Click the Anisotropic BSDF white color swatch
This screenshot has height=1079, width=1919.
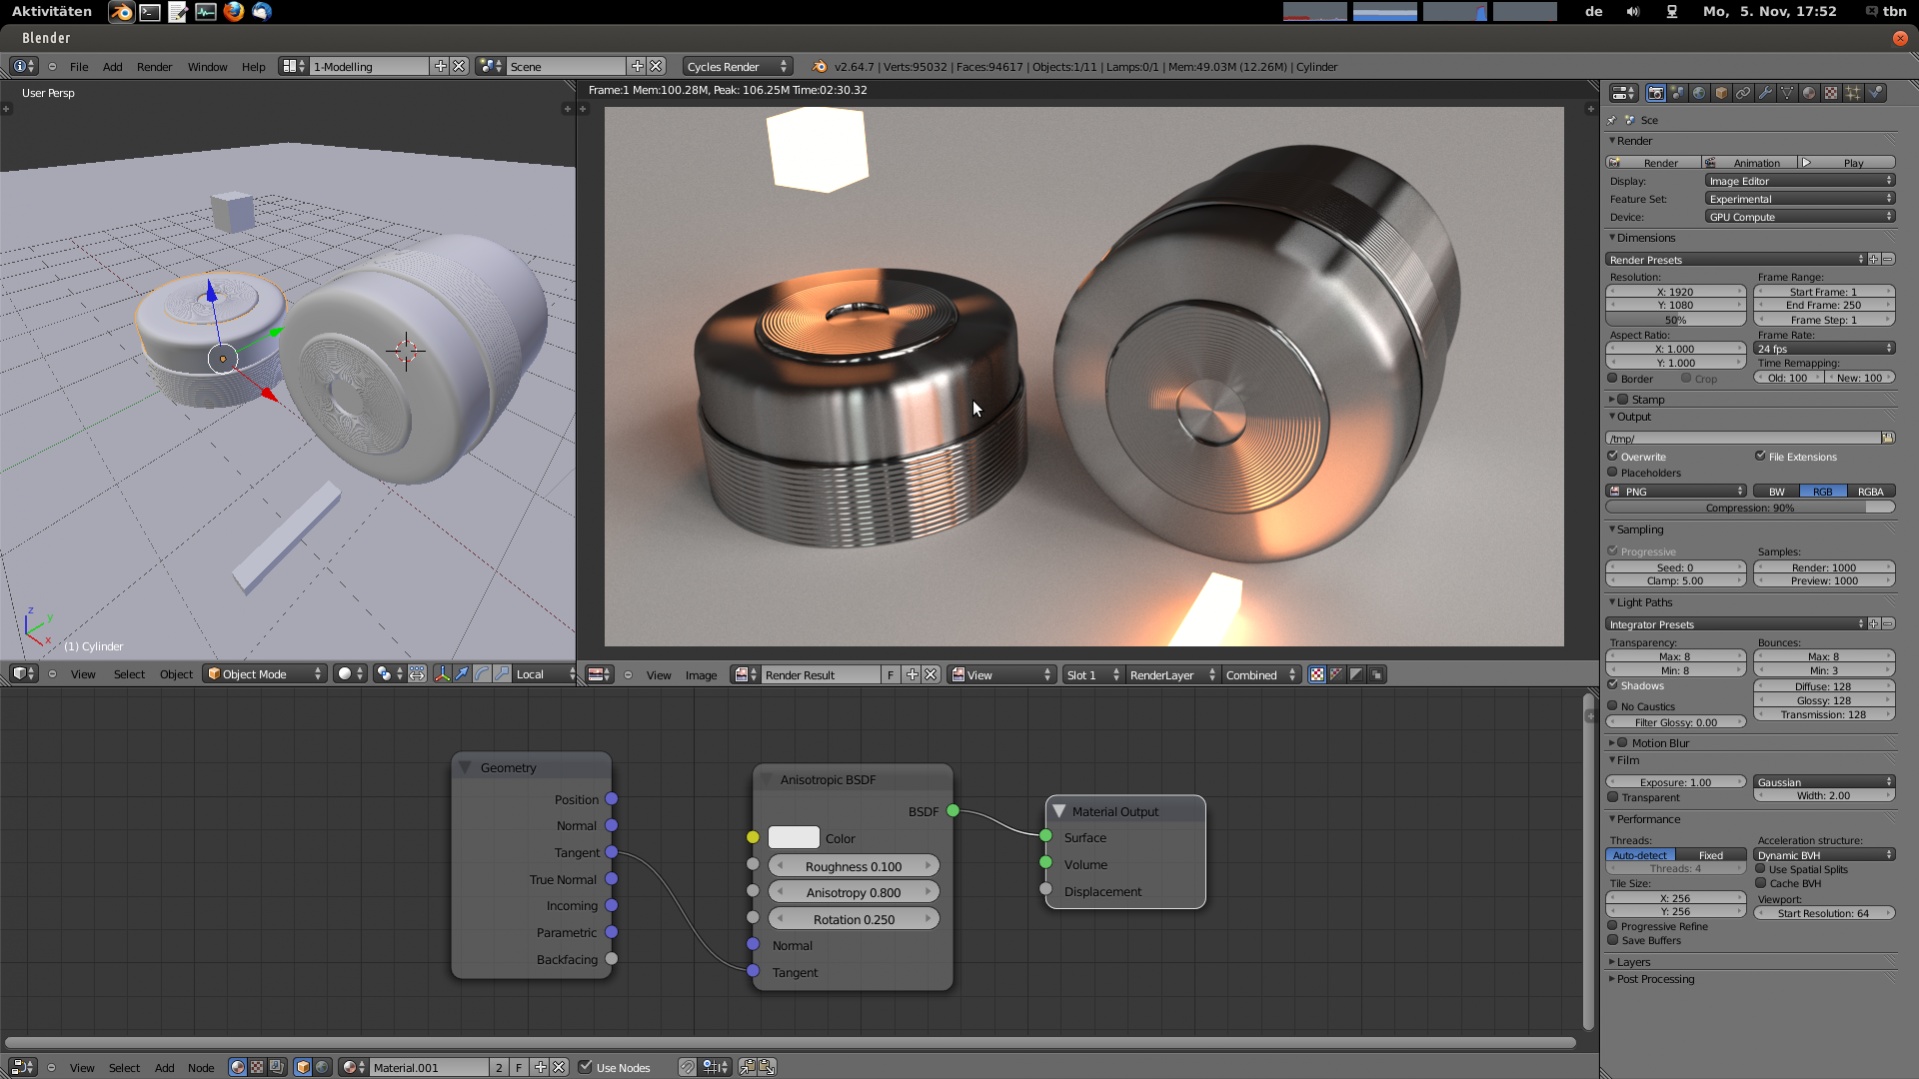[x=793, y=838]
